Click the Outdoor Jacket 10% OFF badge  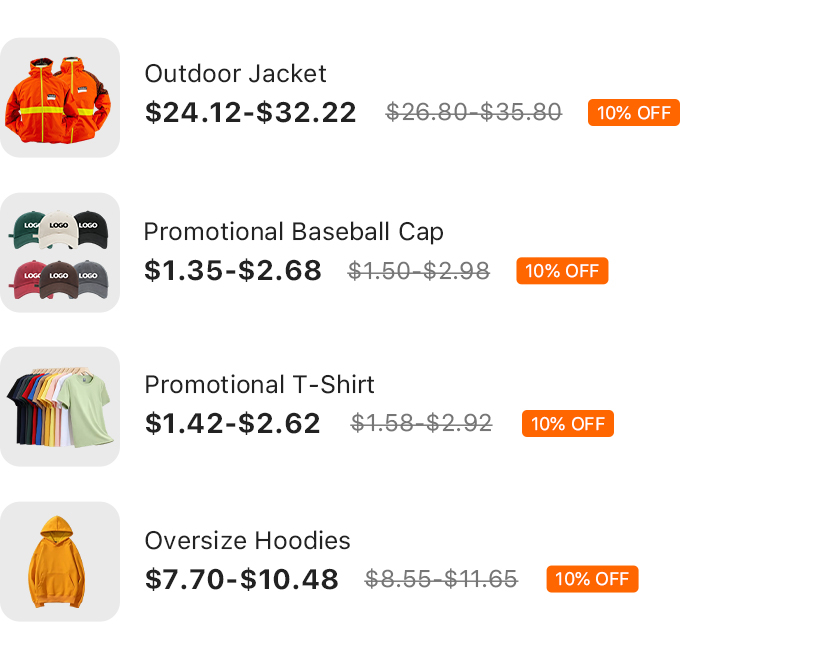(x=633, y=113)
